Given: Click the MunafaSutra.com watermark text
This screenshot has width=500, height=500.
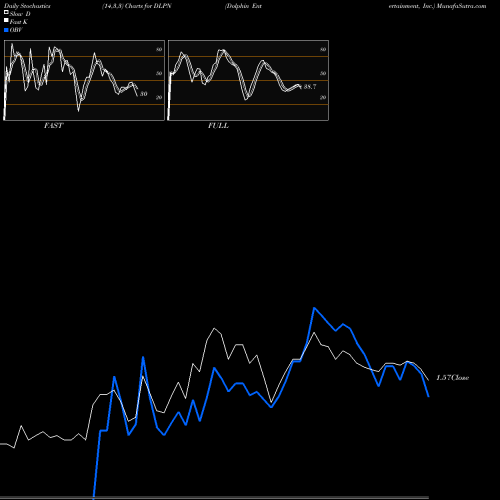Looking at the screenshot, I should point(461,6).
